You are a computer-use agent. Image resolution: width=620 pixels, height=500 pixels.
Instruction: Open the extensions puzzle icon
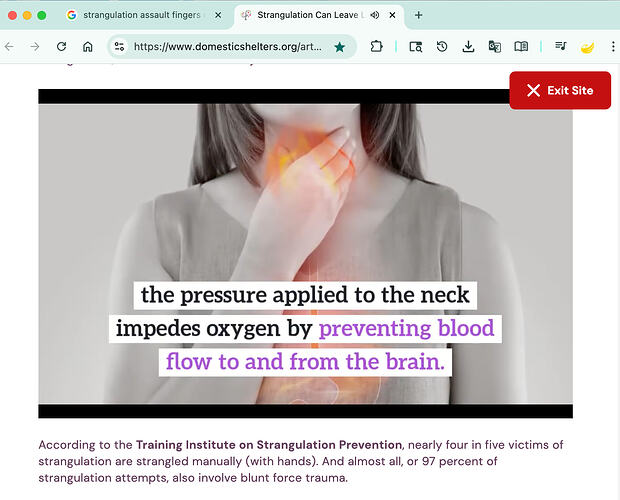point(377,47)
